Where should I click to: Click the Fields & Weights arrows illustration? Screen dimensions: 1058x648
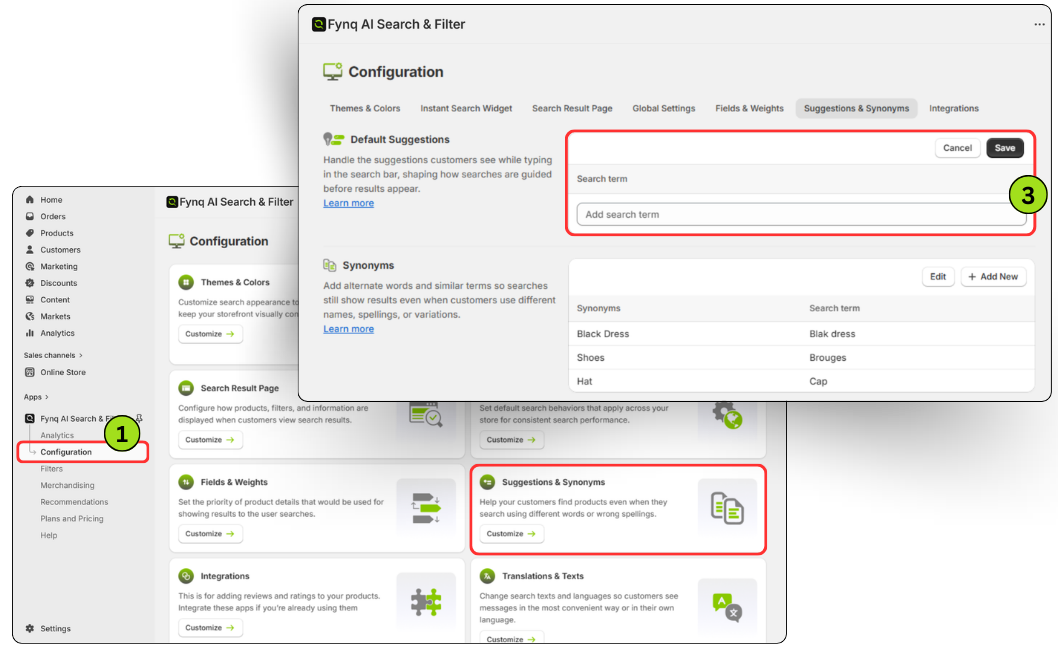click(426, 508)
